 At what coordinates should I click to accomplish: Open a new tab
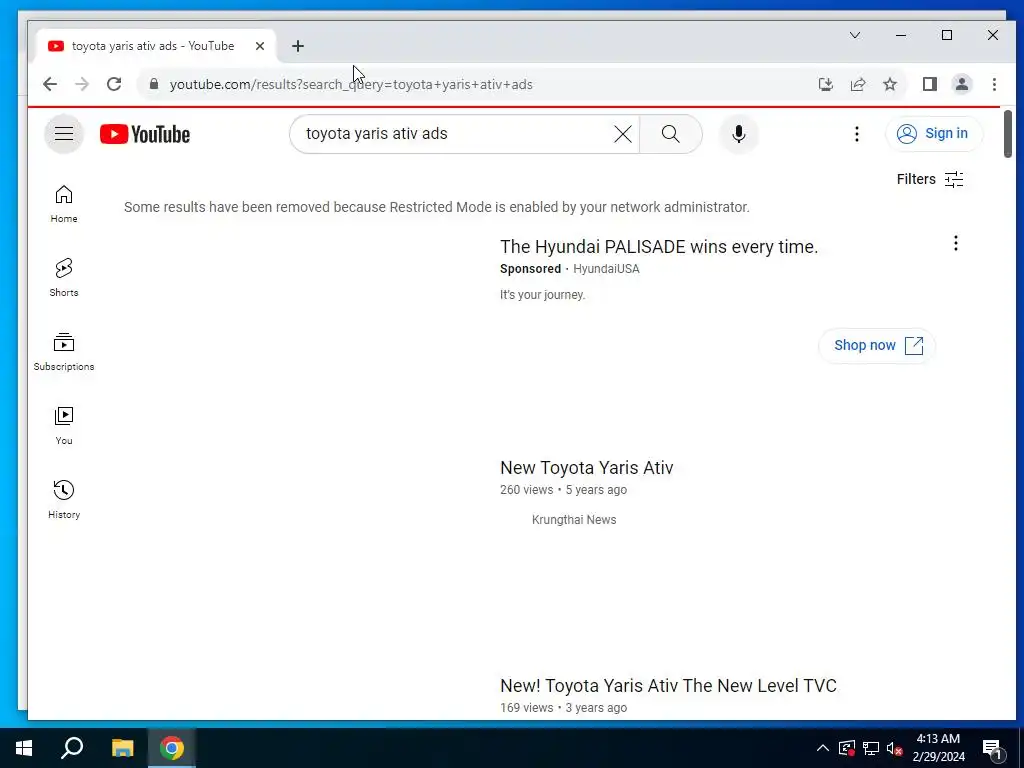[298, 46]
